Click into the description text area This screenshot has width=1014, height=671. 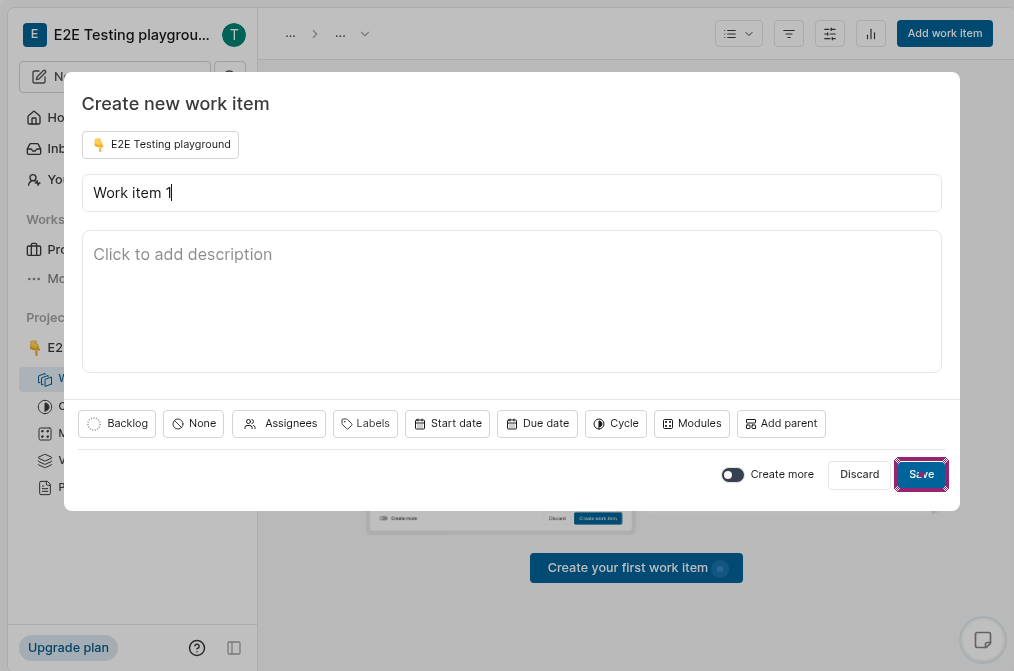(x=511, y=300)
